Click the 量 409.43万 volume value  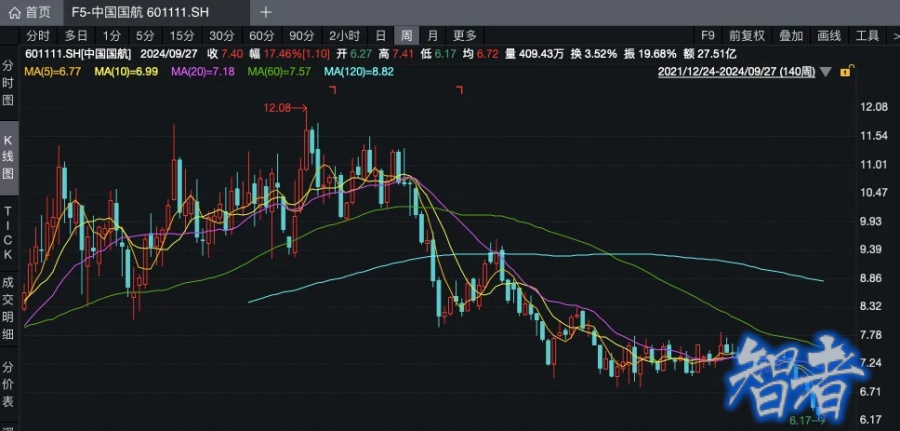click(534, 54)
